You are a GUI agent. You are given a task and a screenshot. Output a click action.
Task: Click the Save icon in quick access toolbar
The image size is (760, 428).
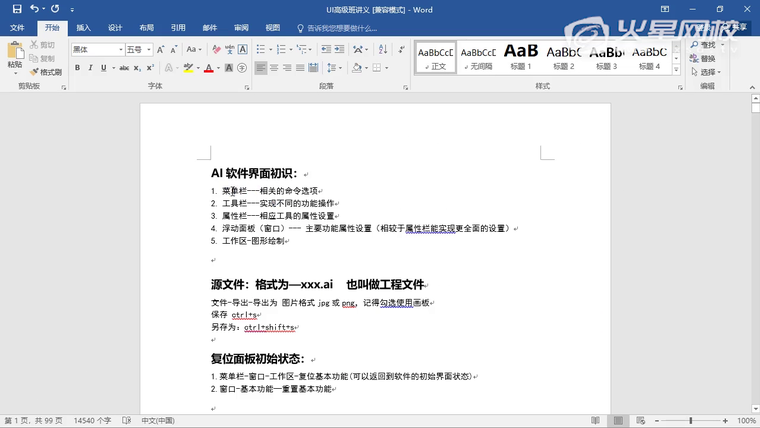pyautogui.click(x=17, y=9)
